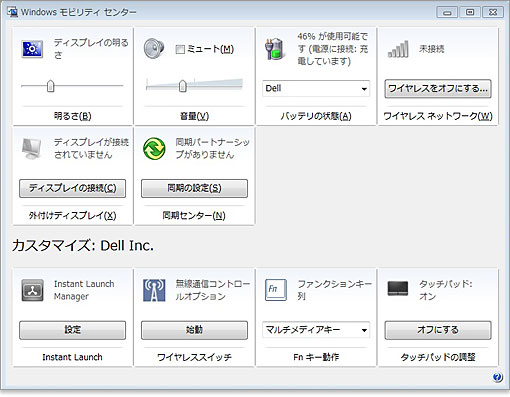The image size is (510, 397).
Task: Click the Instant Launch Manager icon
Action: tap(32, 290)
